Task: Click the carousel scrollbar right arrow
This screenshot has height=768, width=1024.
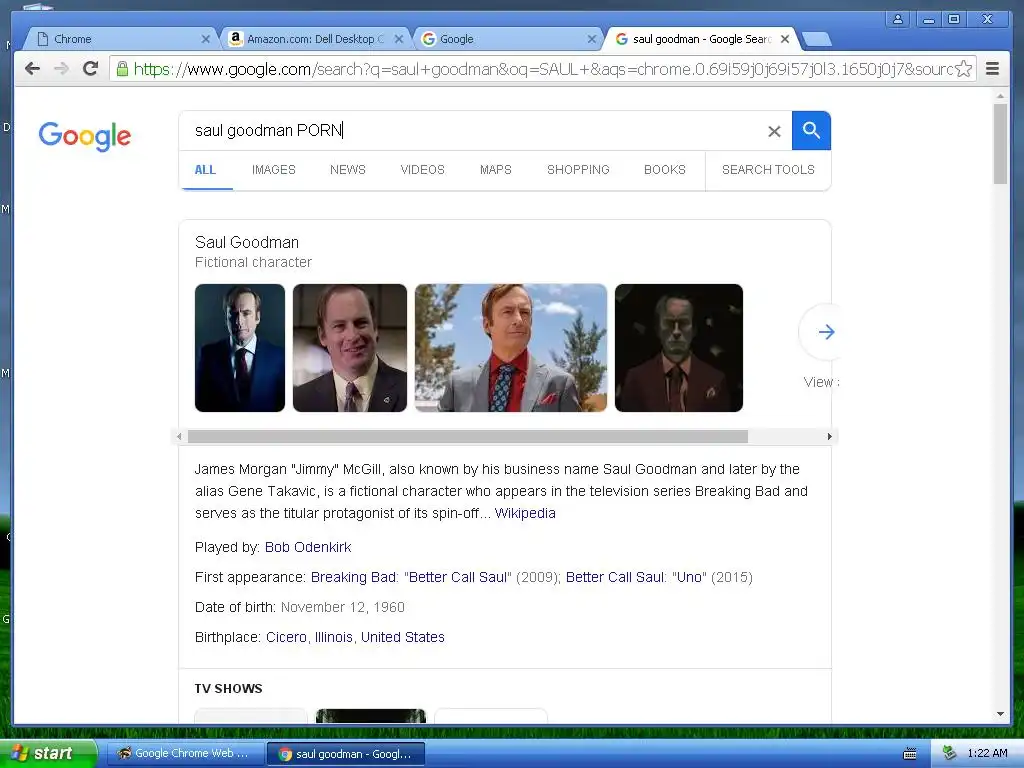Action: [829, 436]
